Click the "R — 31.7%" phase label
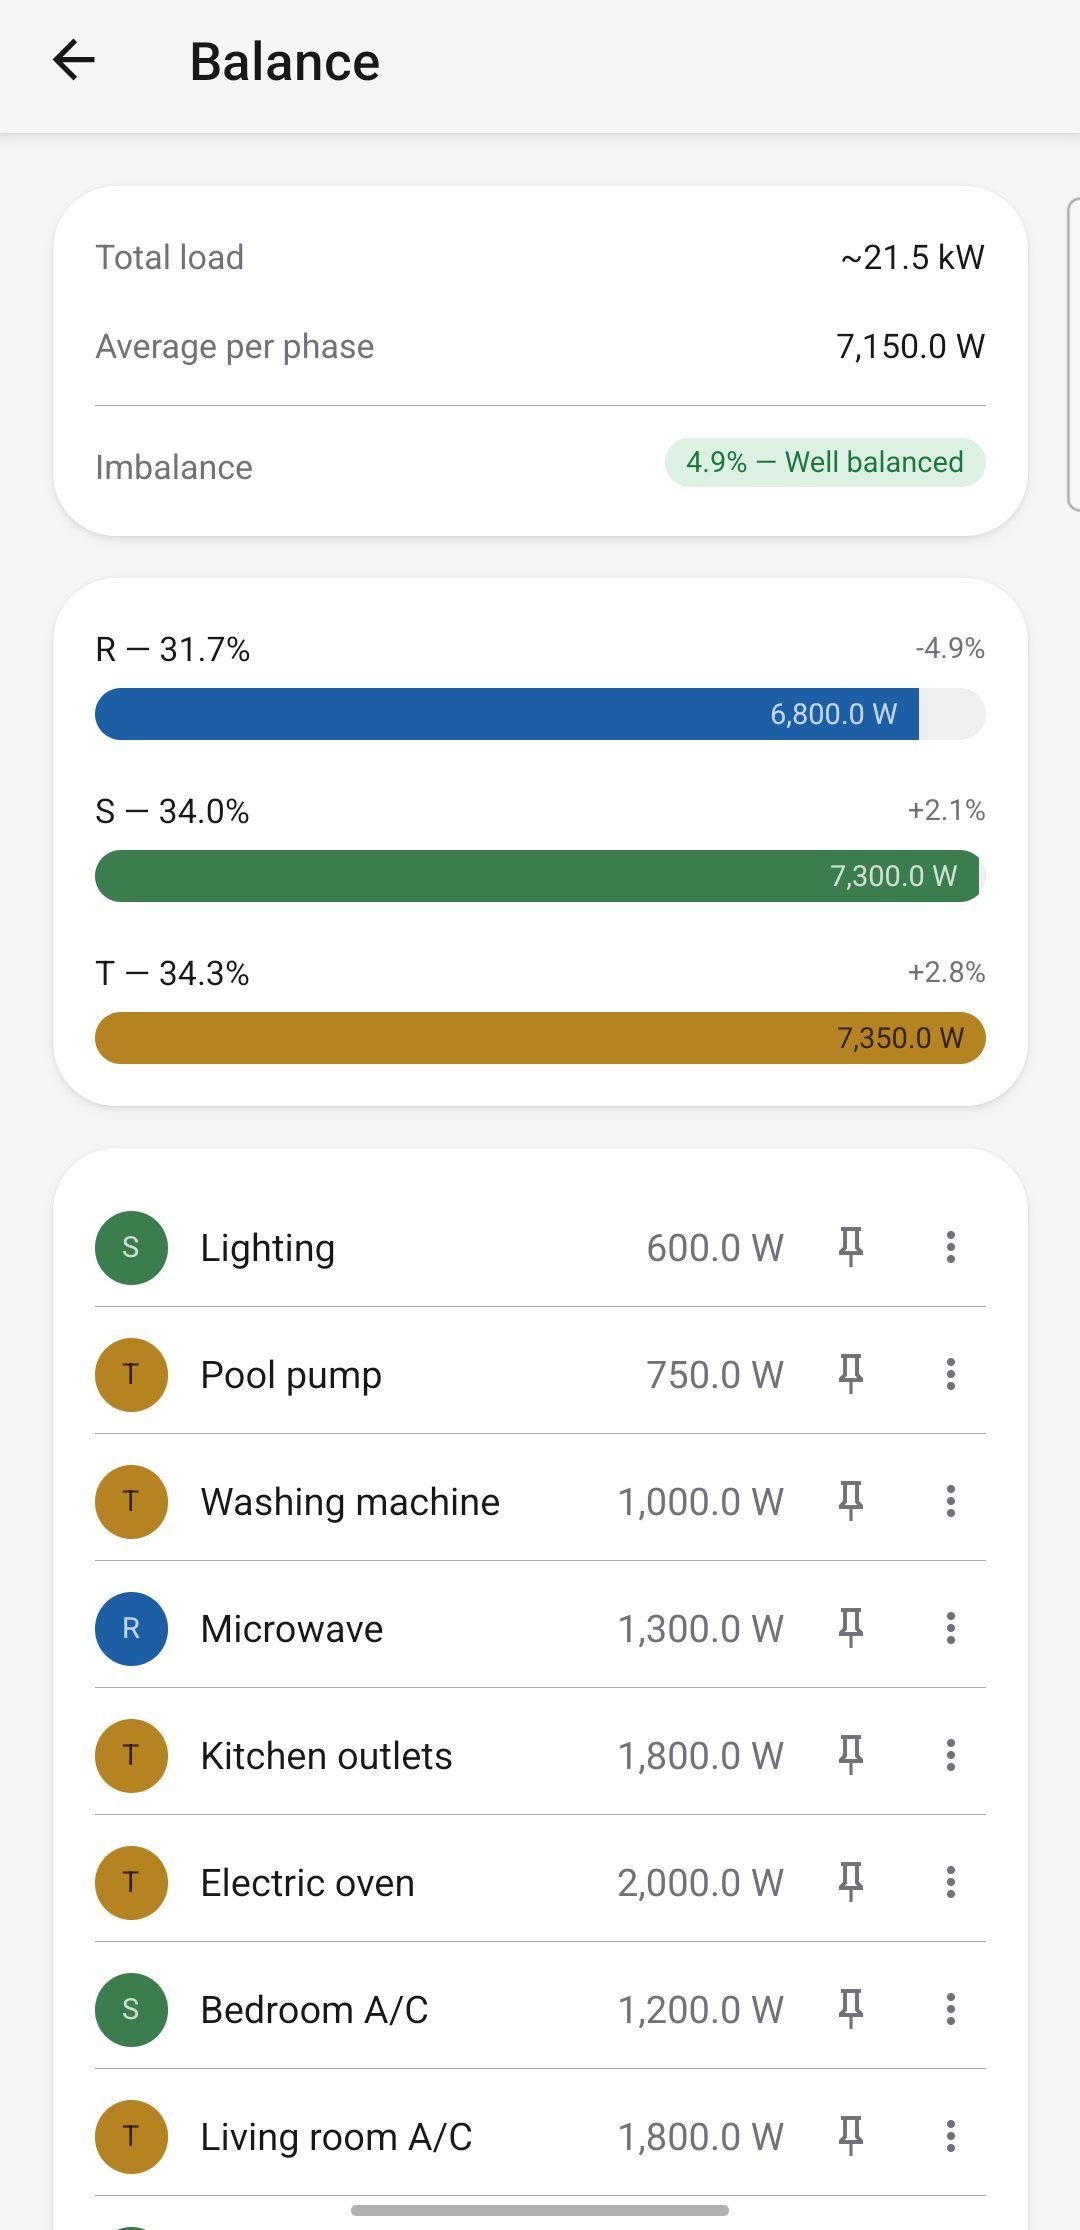This screenshot has height=2230, width=1080. (173, 649)
